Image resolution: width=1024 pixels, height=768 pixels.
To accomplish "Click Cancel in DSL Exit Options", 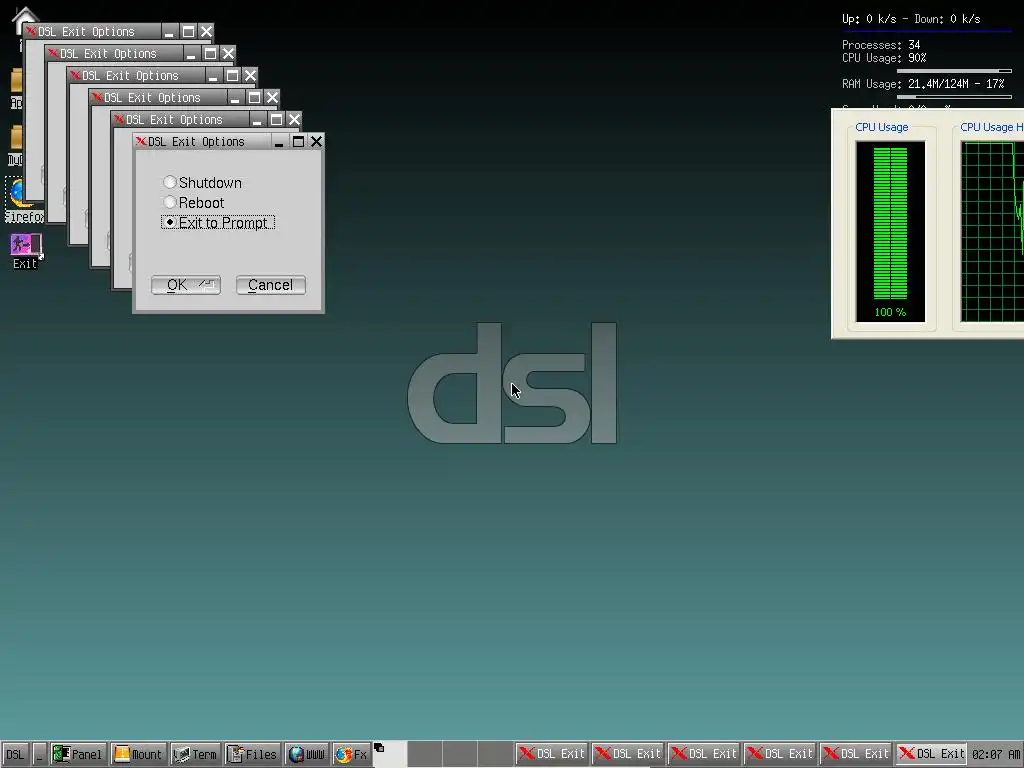I will pos(270,285).
